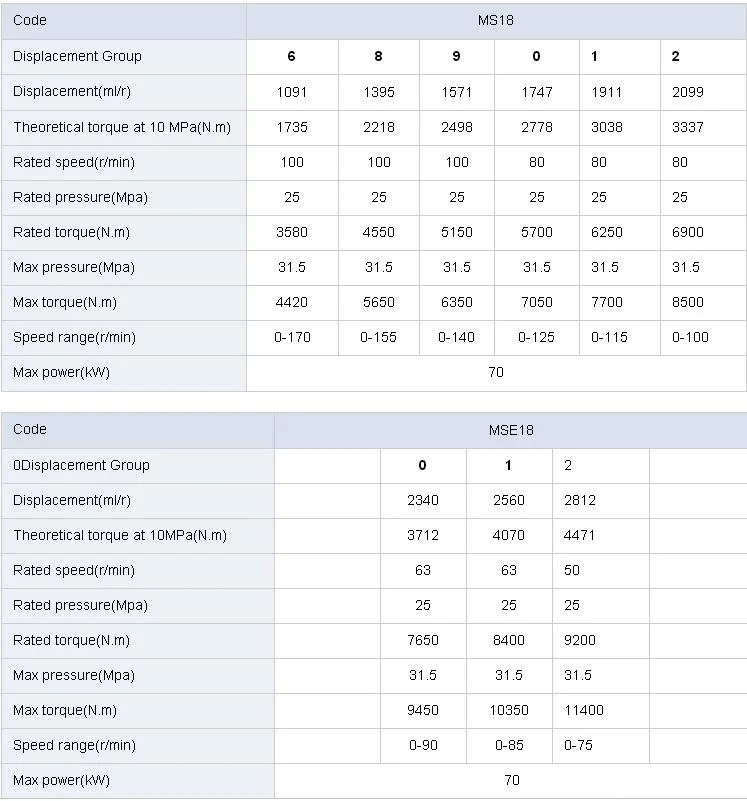
Task: Click the MSE18 code header cell
Action: pos(511,430)
